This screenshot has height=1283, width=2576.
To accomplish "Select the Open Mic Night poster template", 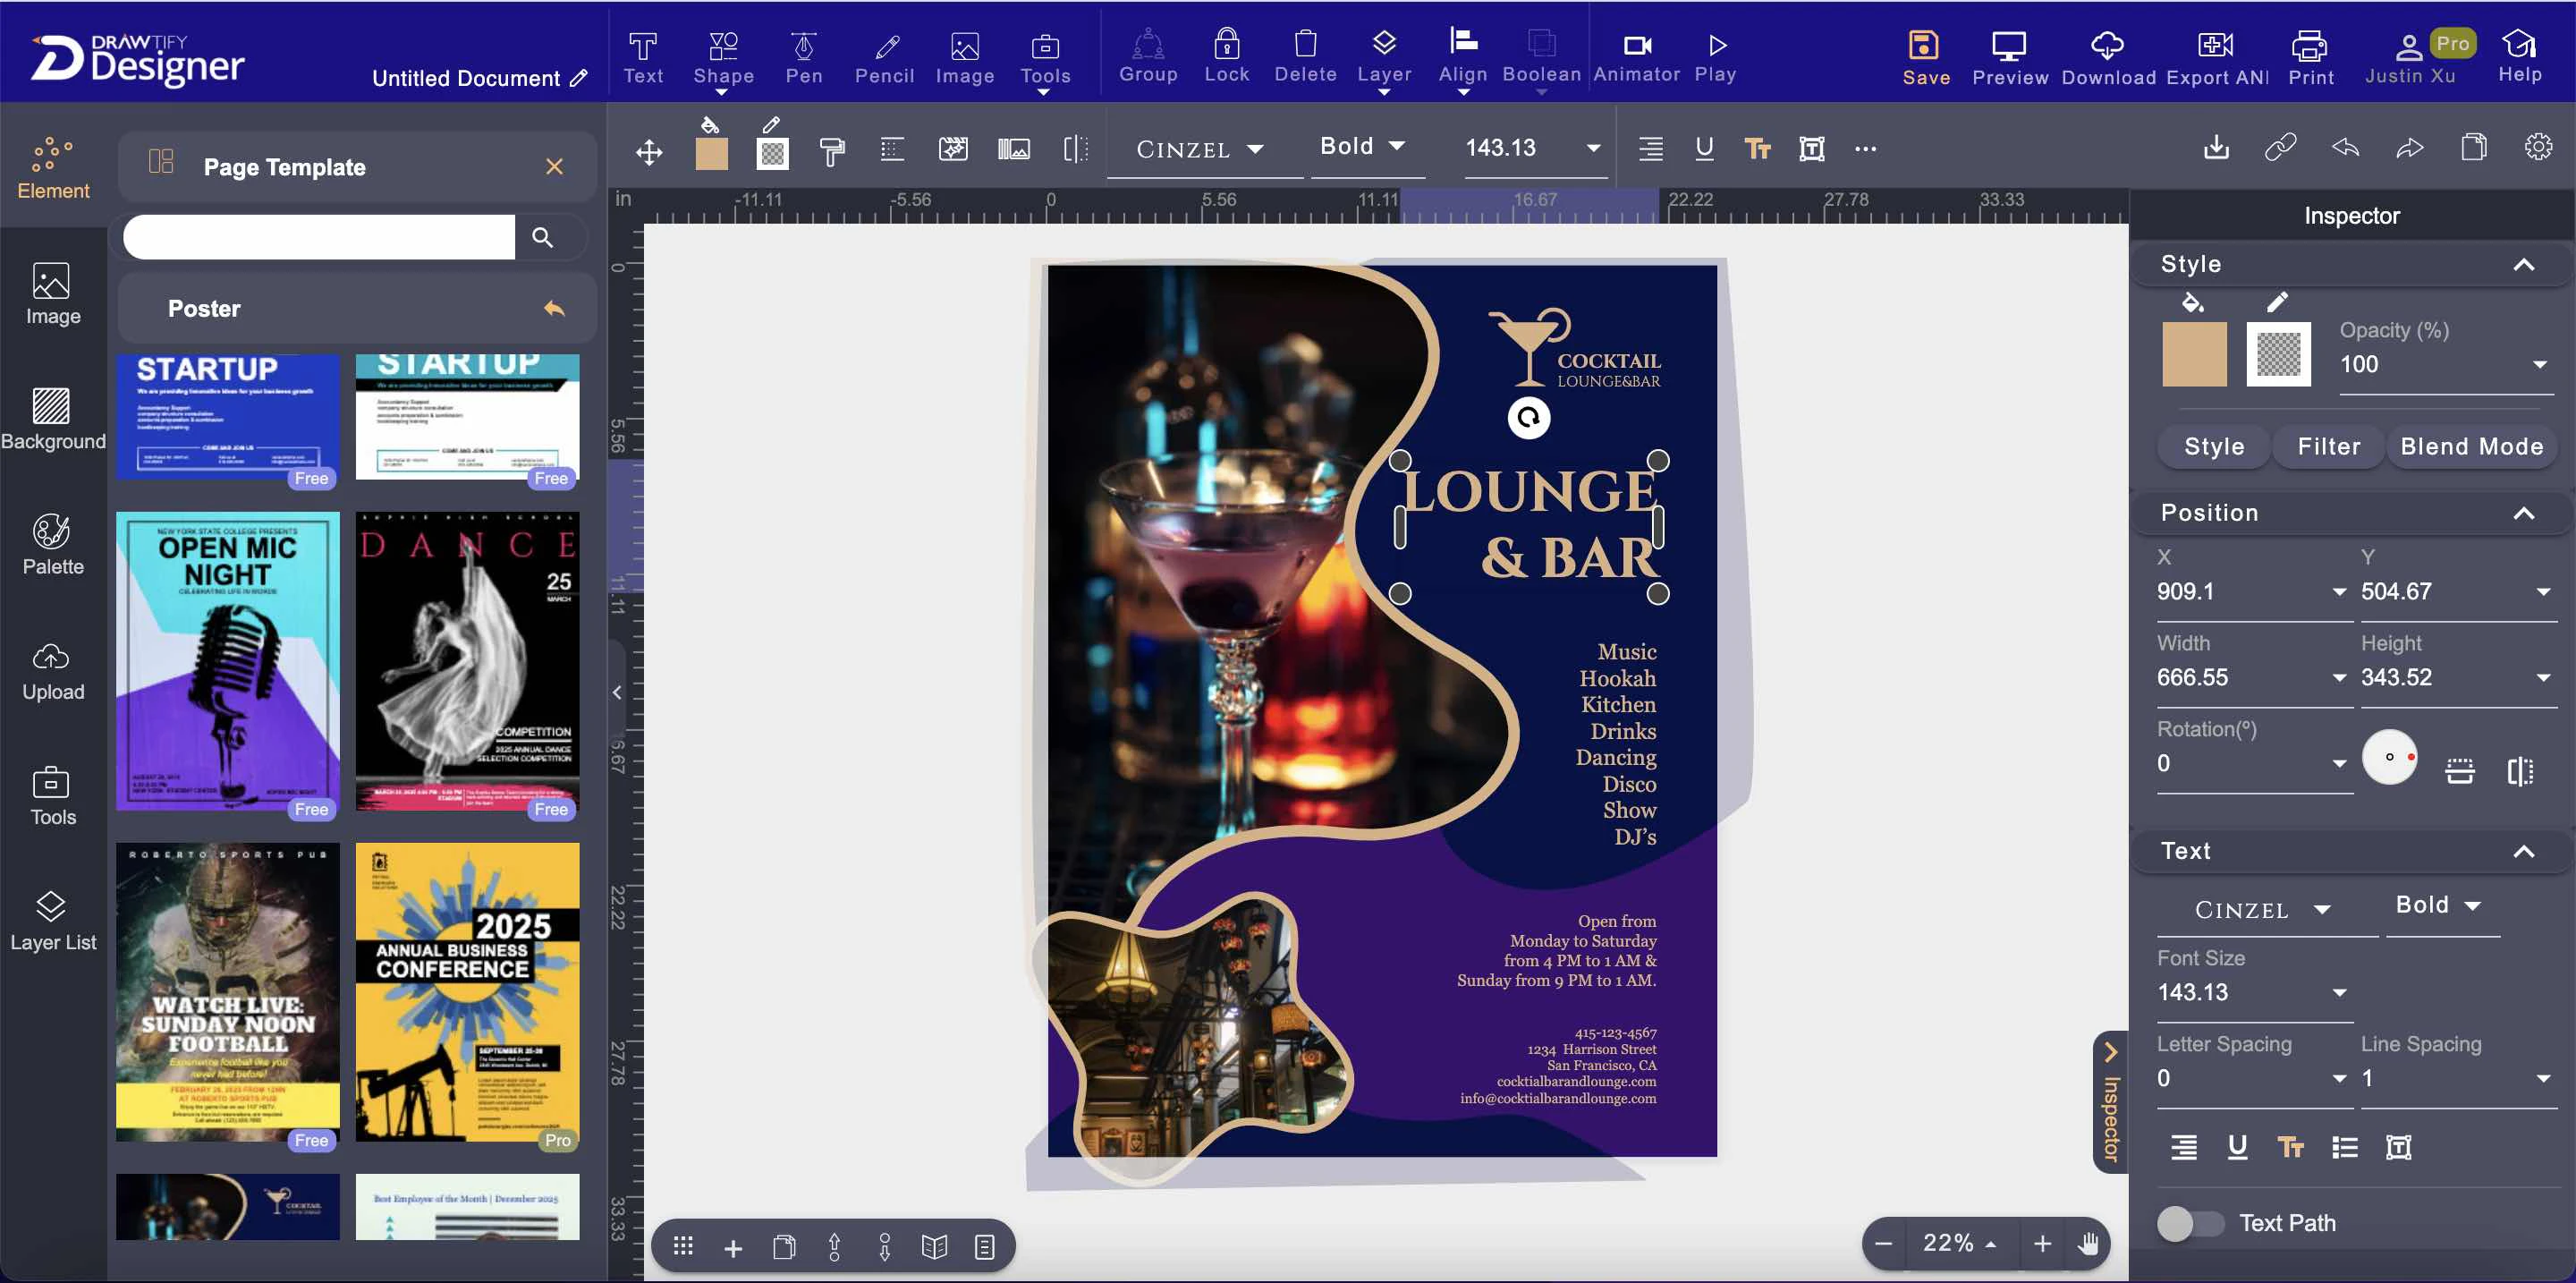I will click(x=227, y=662).
